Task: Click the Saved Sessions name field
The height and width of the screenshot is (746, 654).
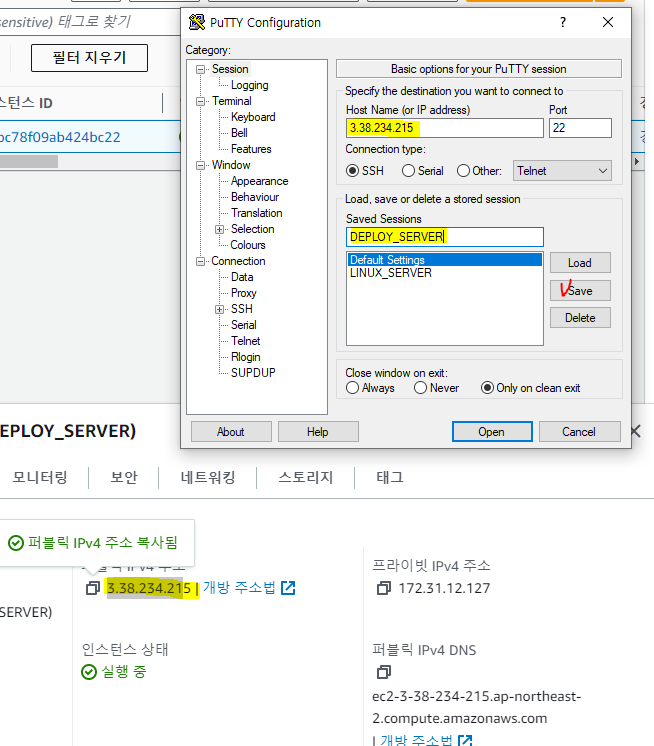Action: tap(444, 237)
